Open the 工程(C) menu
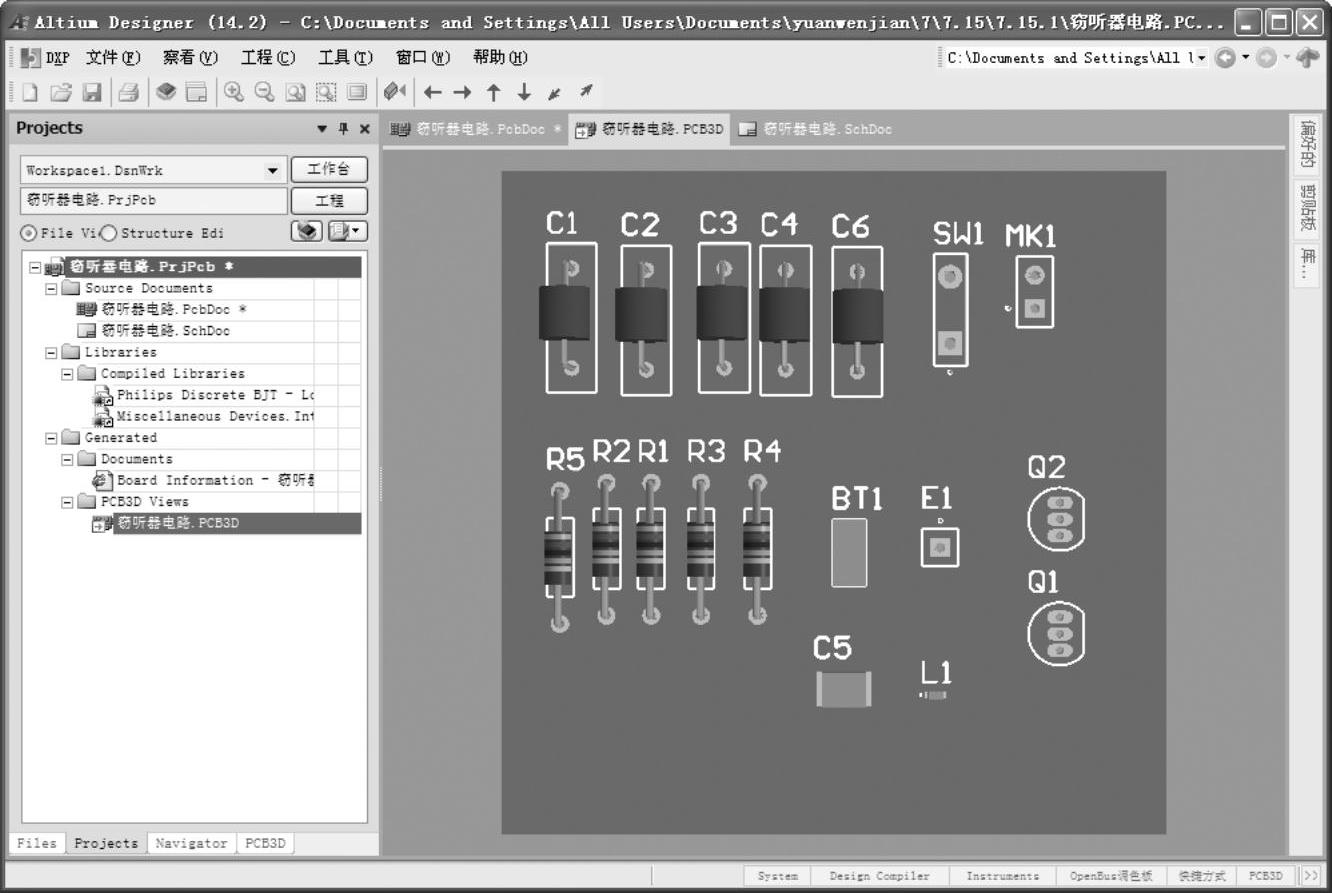This screenshot has width=1332, height=893. [268, 58]
